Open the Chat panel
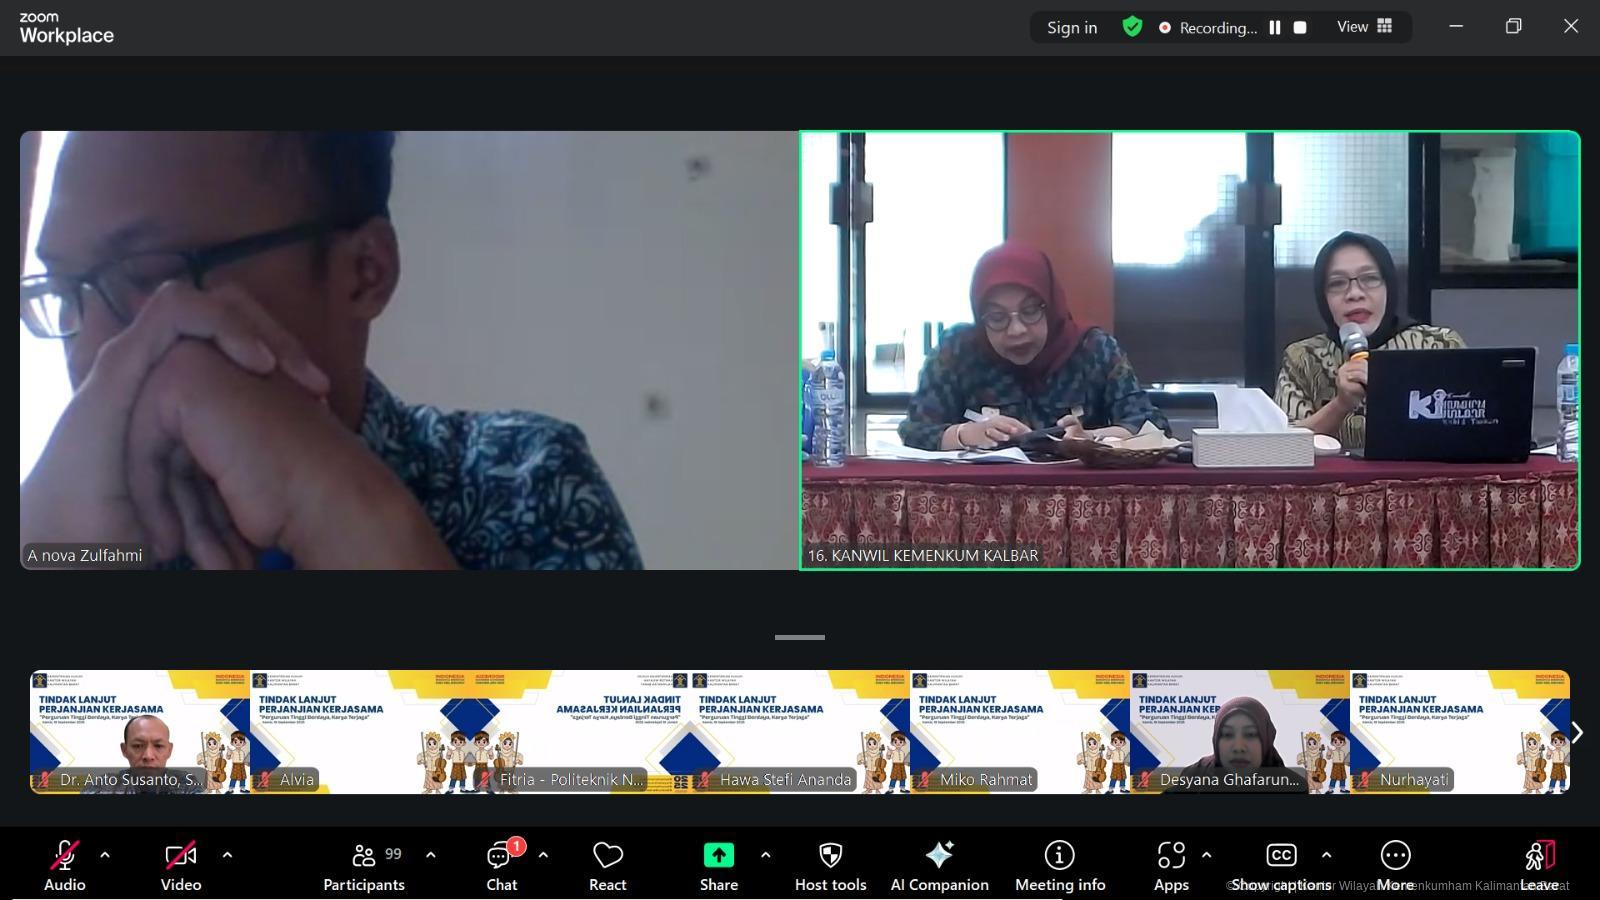This screenshot has width=1600, height=900. click(x=501, y=866)
